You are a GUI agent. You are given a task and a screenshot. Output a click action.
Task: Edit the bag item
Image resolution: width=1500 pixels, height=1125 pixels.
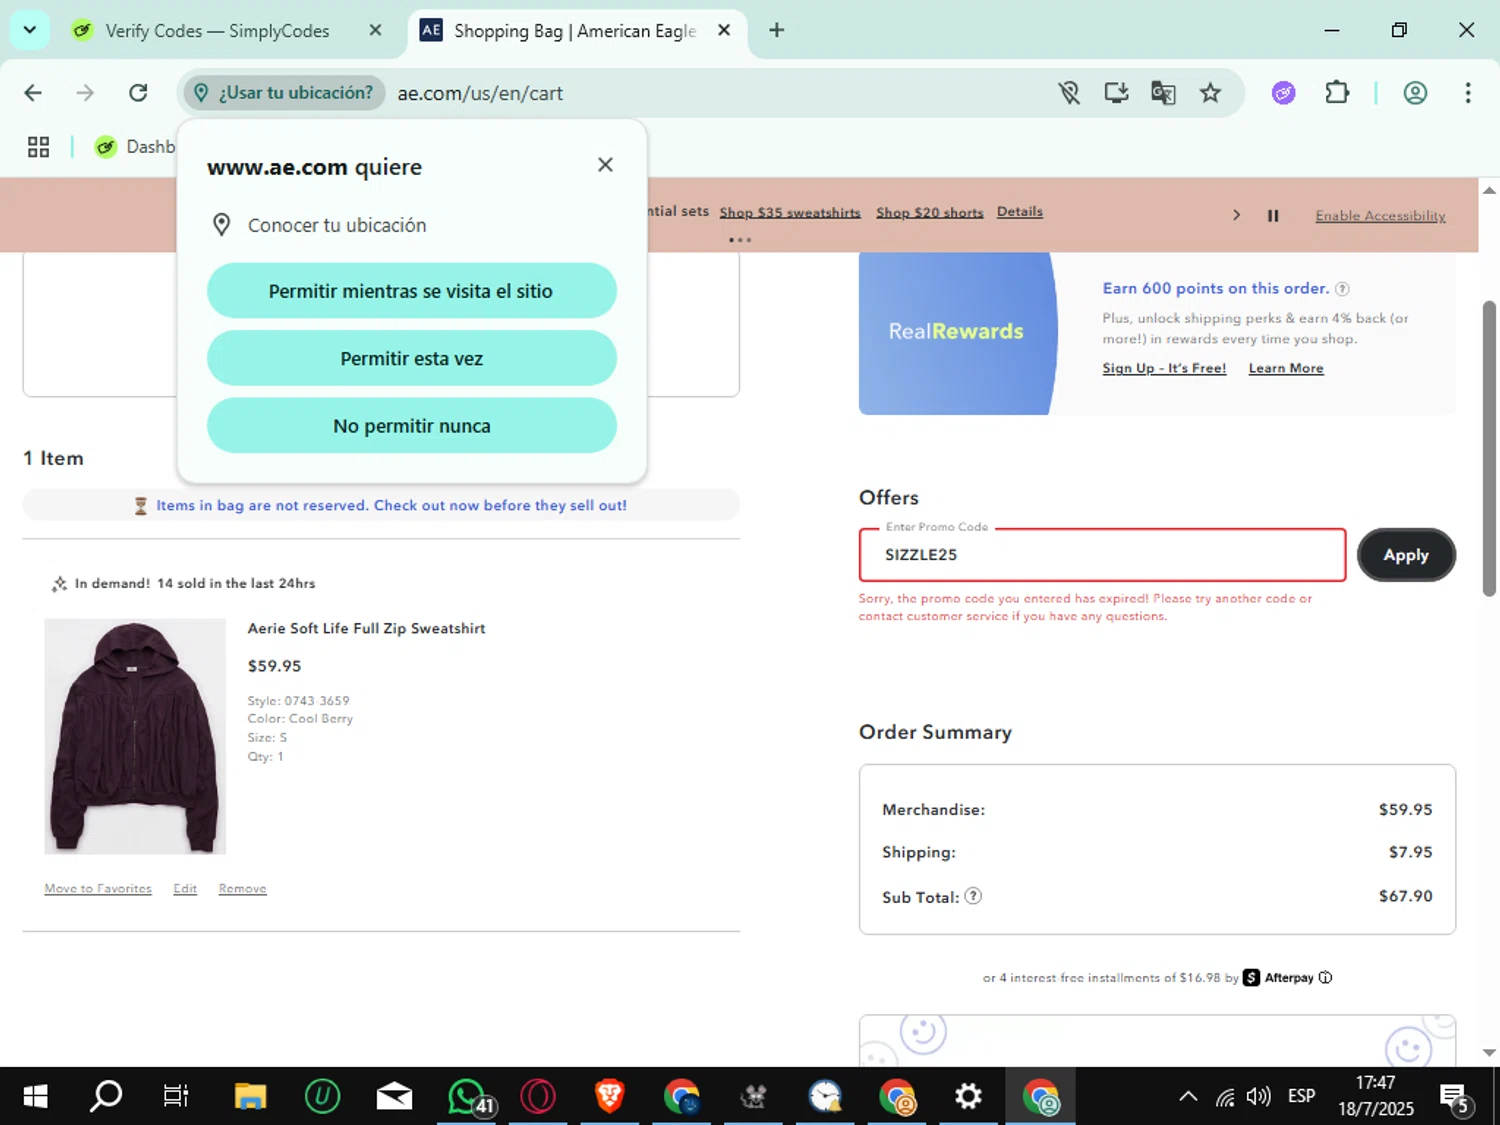click(185, 888)
